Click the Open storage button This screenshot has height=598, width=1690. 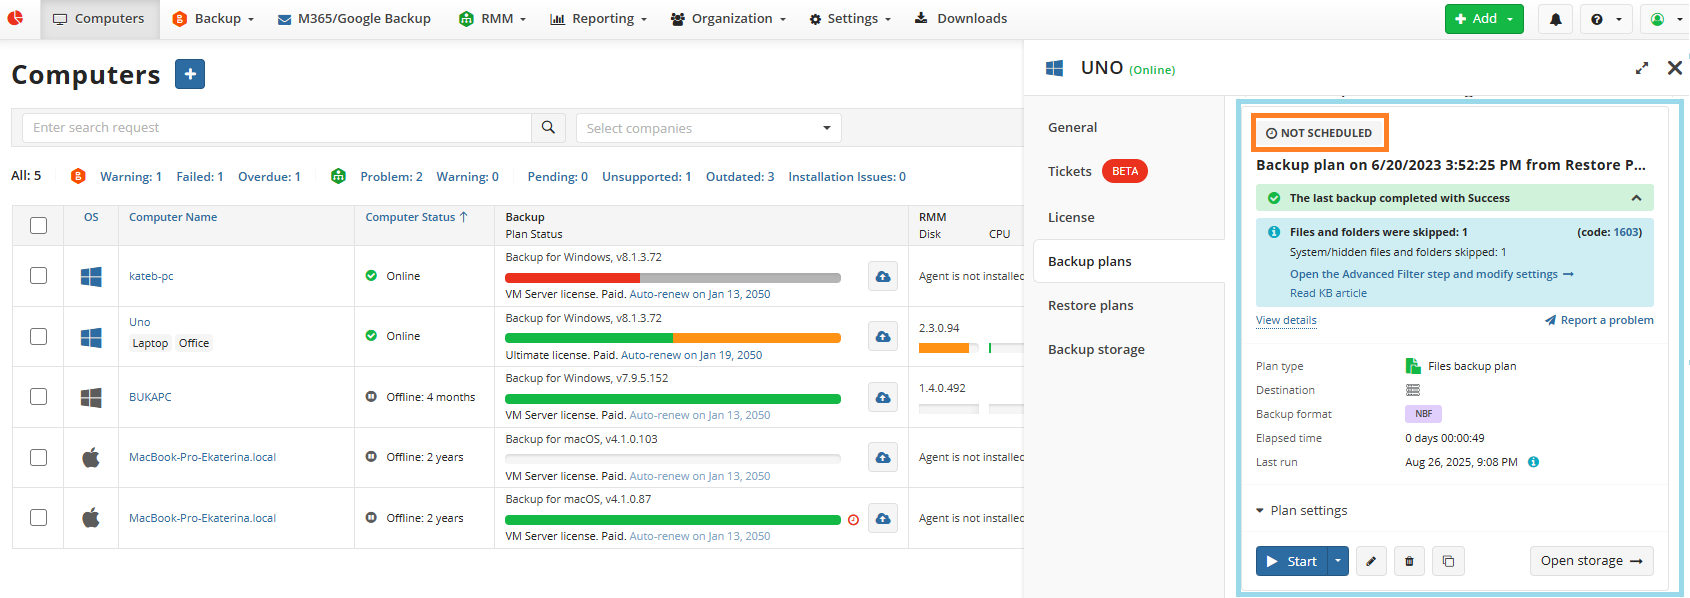1592,561
